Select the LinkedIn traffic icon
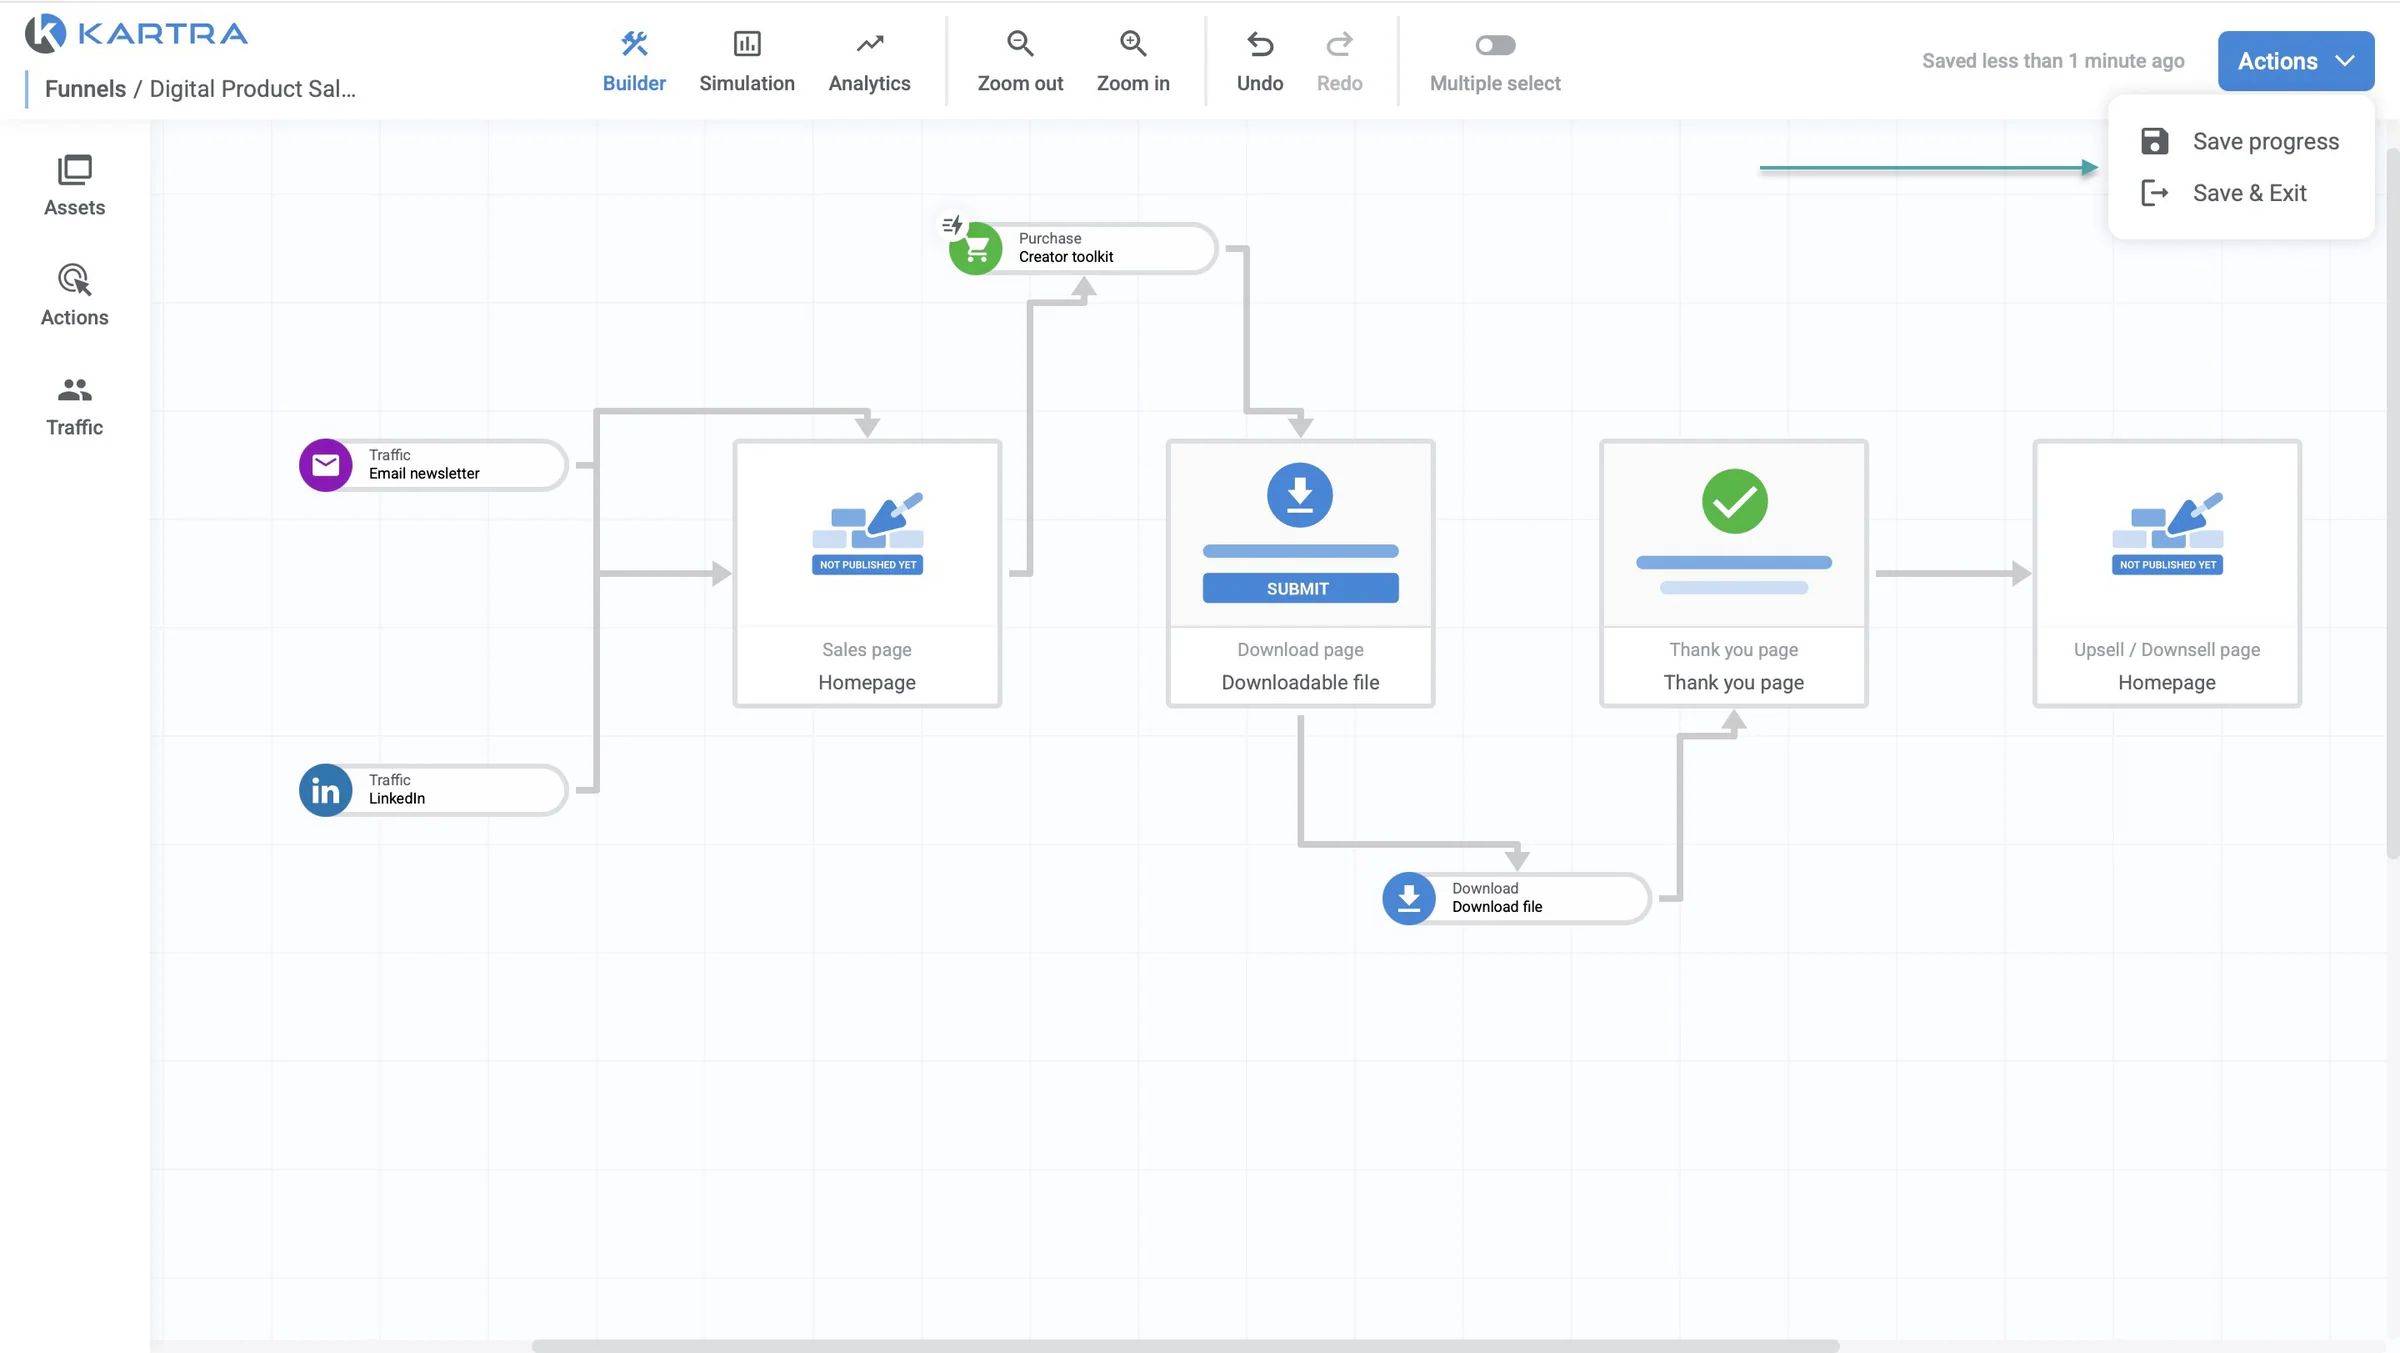Image resolution: width=2400 pixels, height=1353 pixels. coord(326,790)
